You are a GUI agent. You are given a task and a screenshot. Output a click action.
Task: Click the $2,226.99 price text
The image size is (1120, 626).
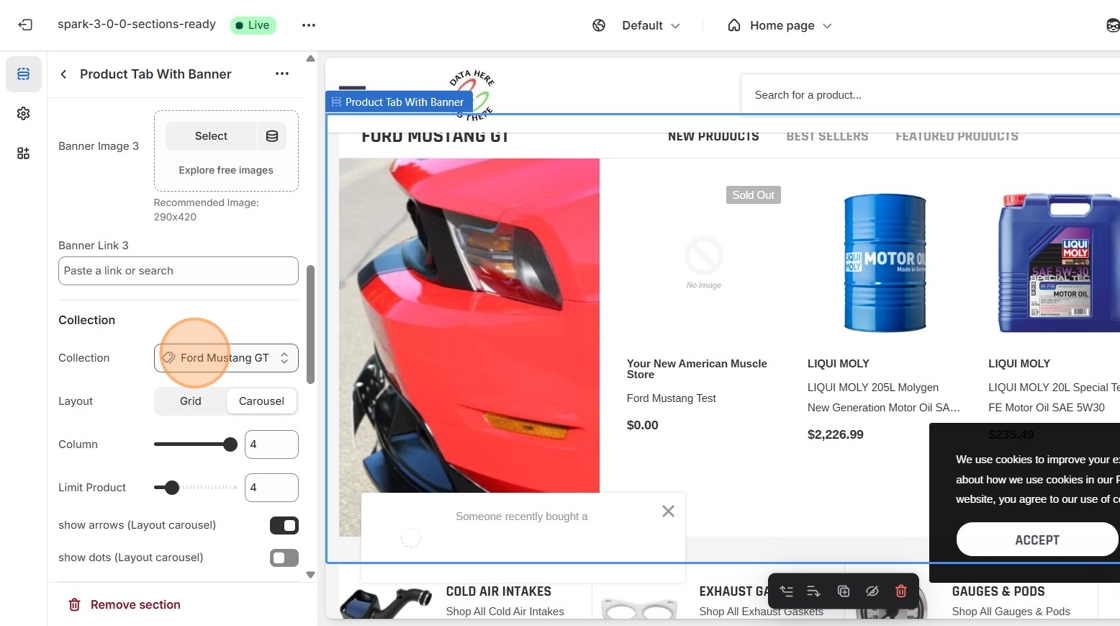835,434
